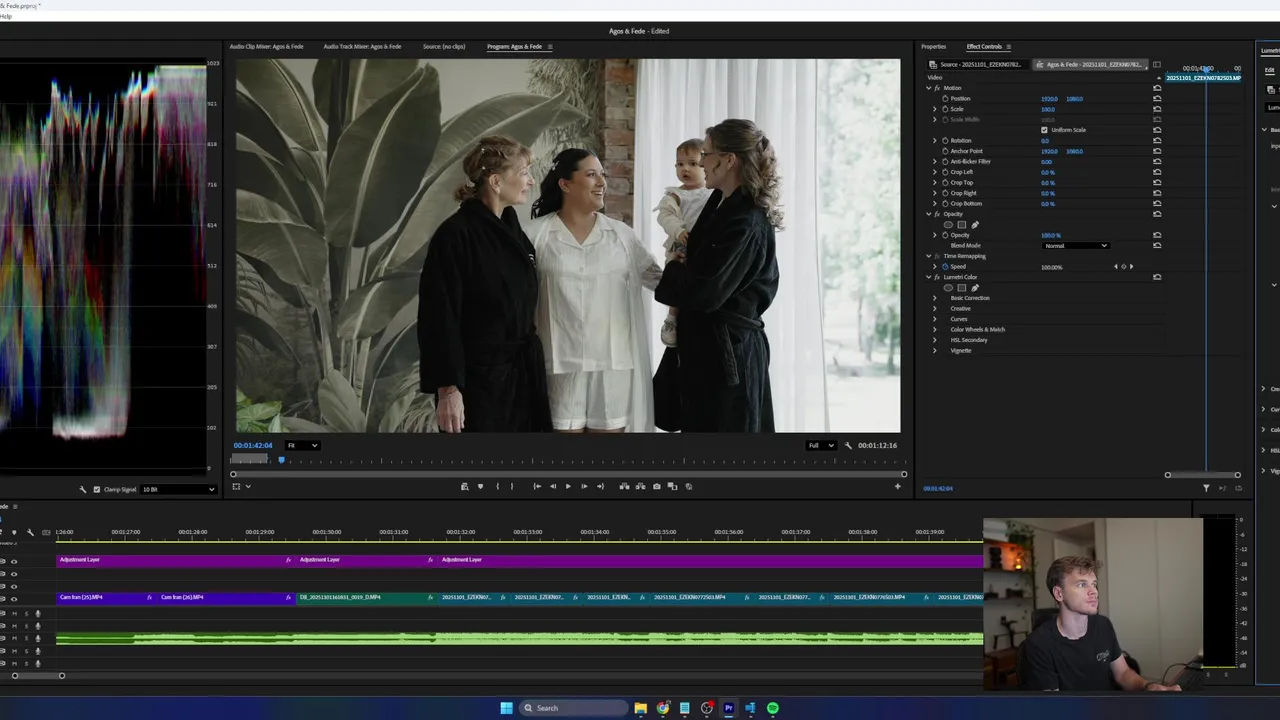1280x720 pixels.
Task: Hide the Cam fran video track eye
Action: 14,599
